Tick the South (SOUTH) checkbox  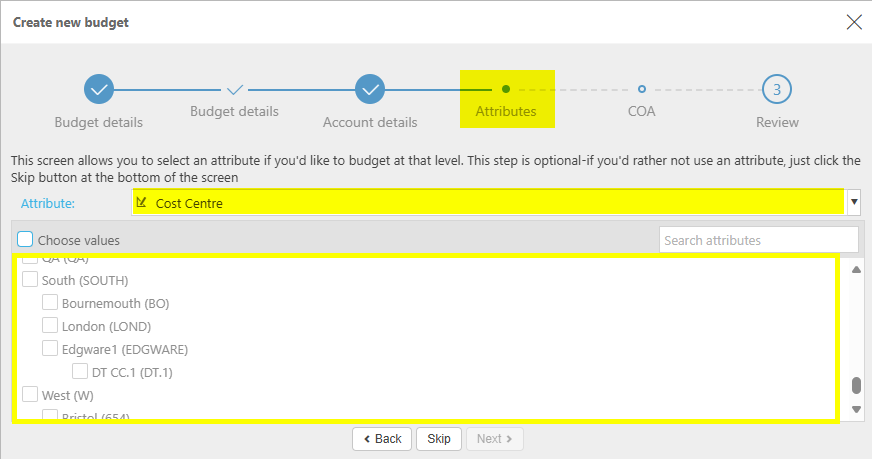pos(30,280)
